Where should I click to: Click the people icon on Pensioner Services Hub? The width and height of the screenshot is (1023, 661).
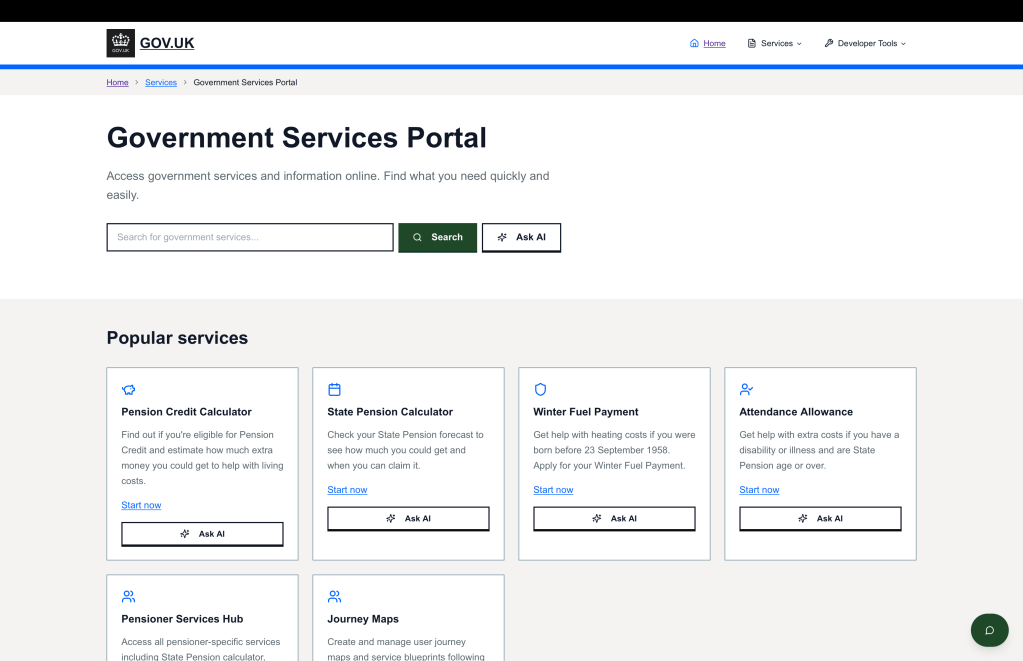tap(128, 595)
